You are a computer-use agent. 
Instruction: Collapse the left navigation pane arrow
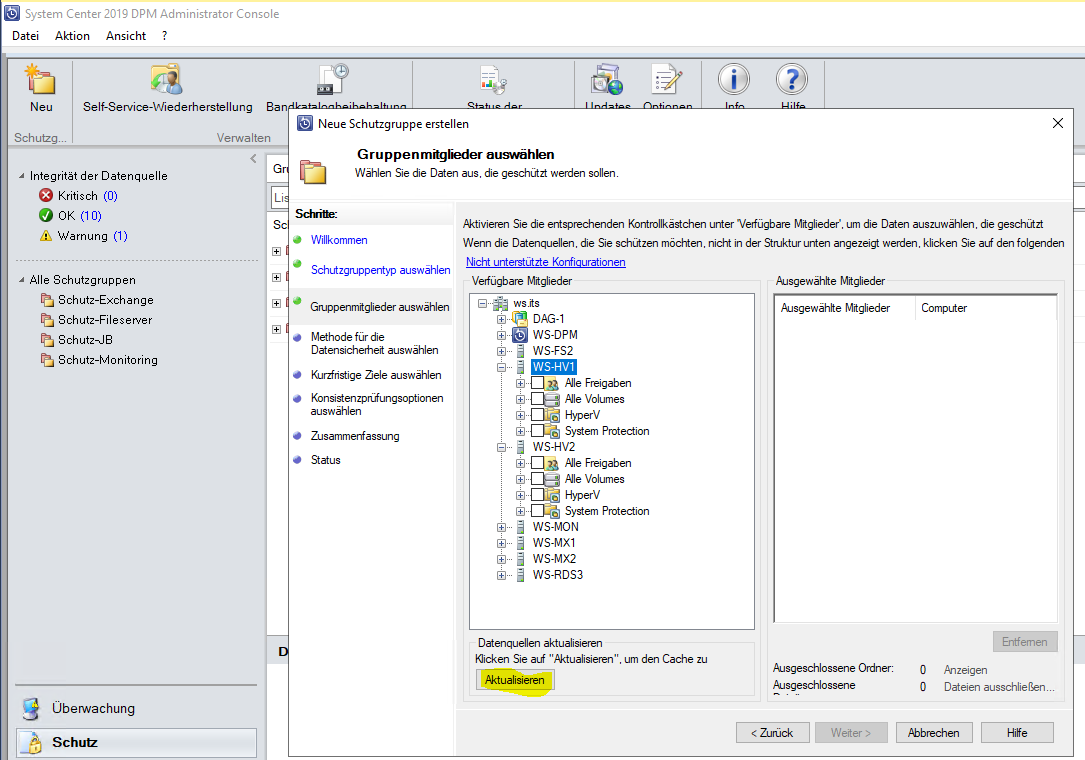(253, 159)
